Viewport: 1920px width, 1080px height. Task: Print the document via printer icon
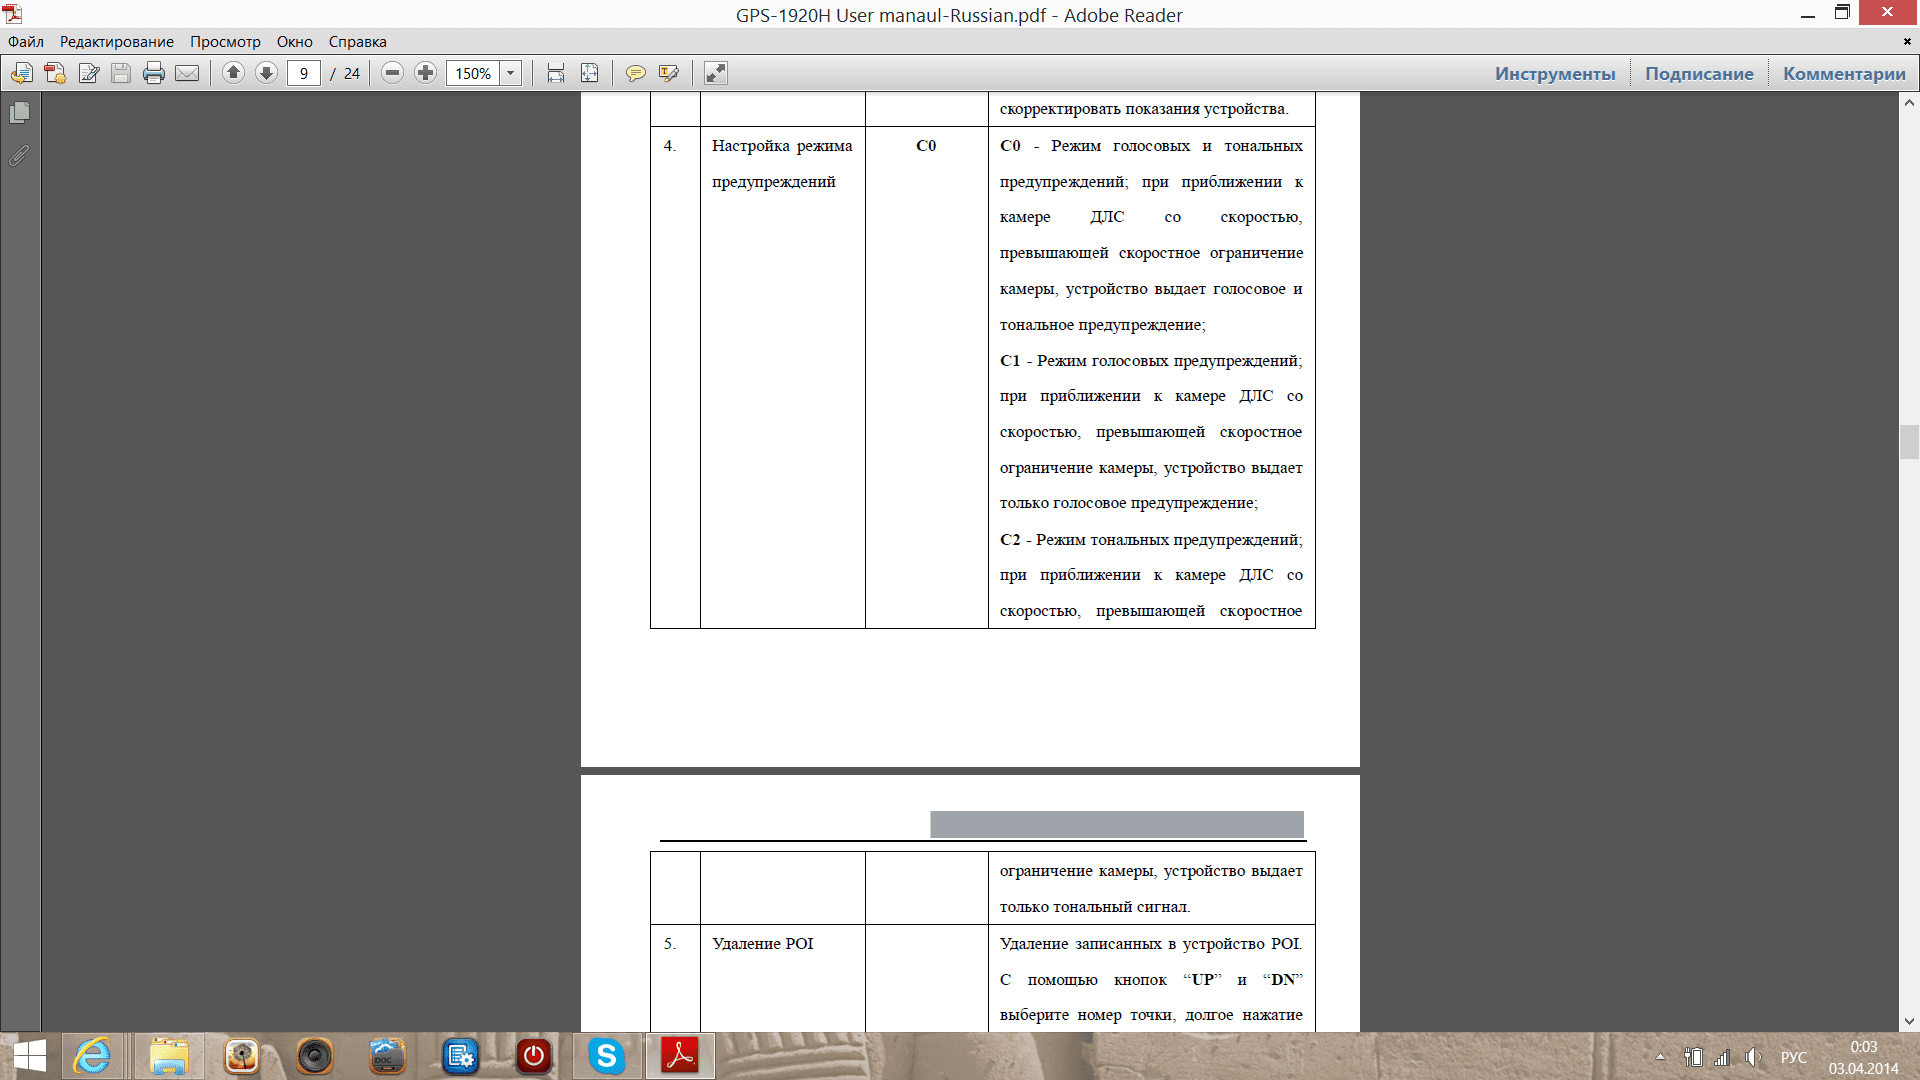click(154, 73)
